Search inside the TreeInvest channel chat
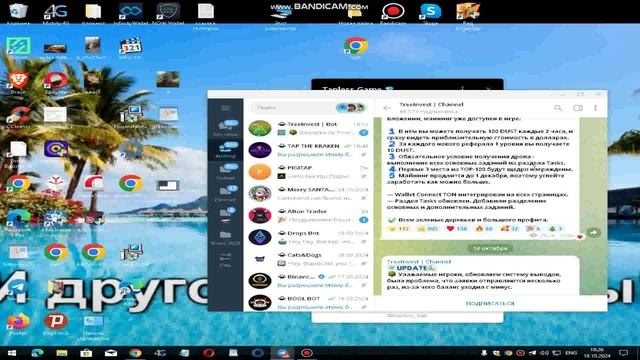 tap(558, 108)
